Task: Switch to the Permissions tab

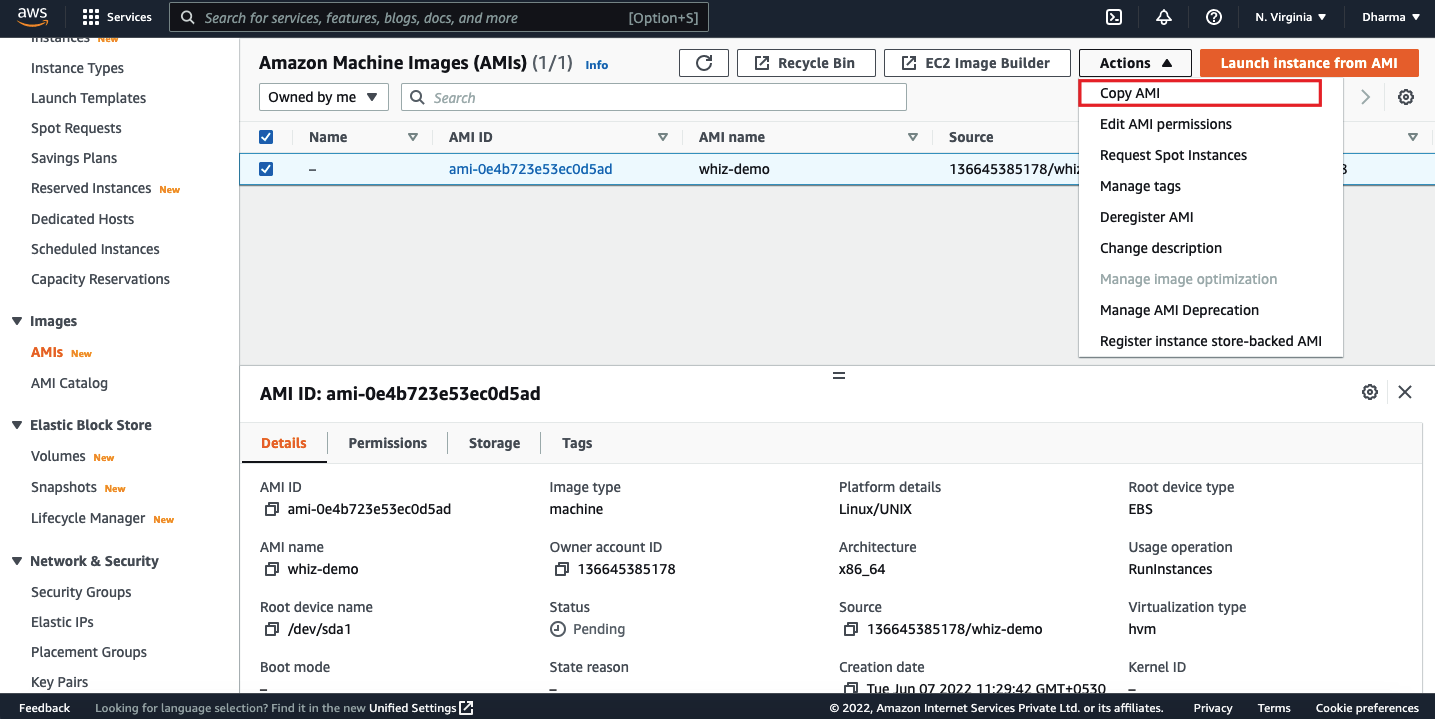Action: pyautogui.click(x=387, y=443)
